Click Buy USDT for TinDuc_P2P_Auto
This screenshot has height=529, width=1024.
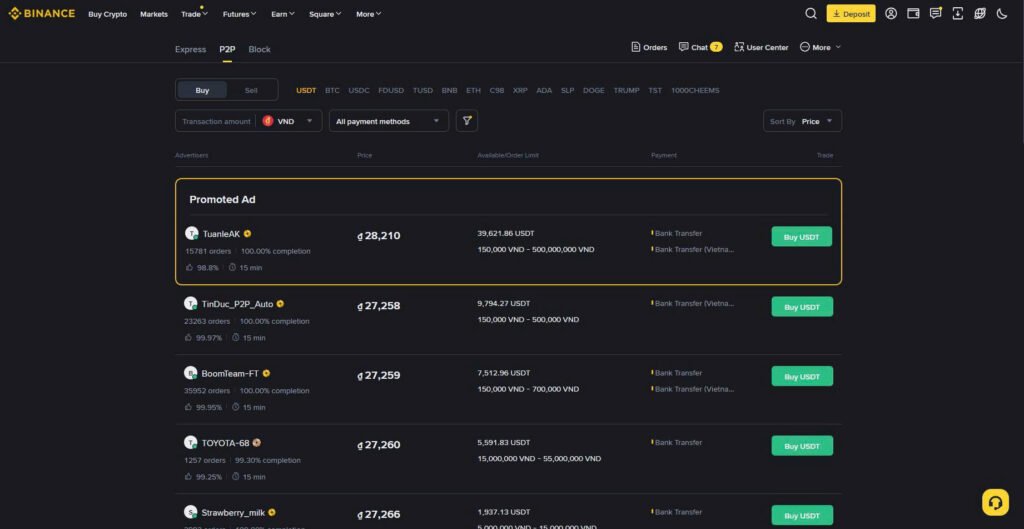tap(801, 307)
